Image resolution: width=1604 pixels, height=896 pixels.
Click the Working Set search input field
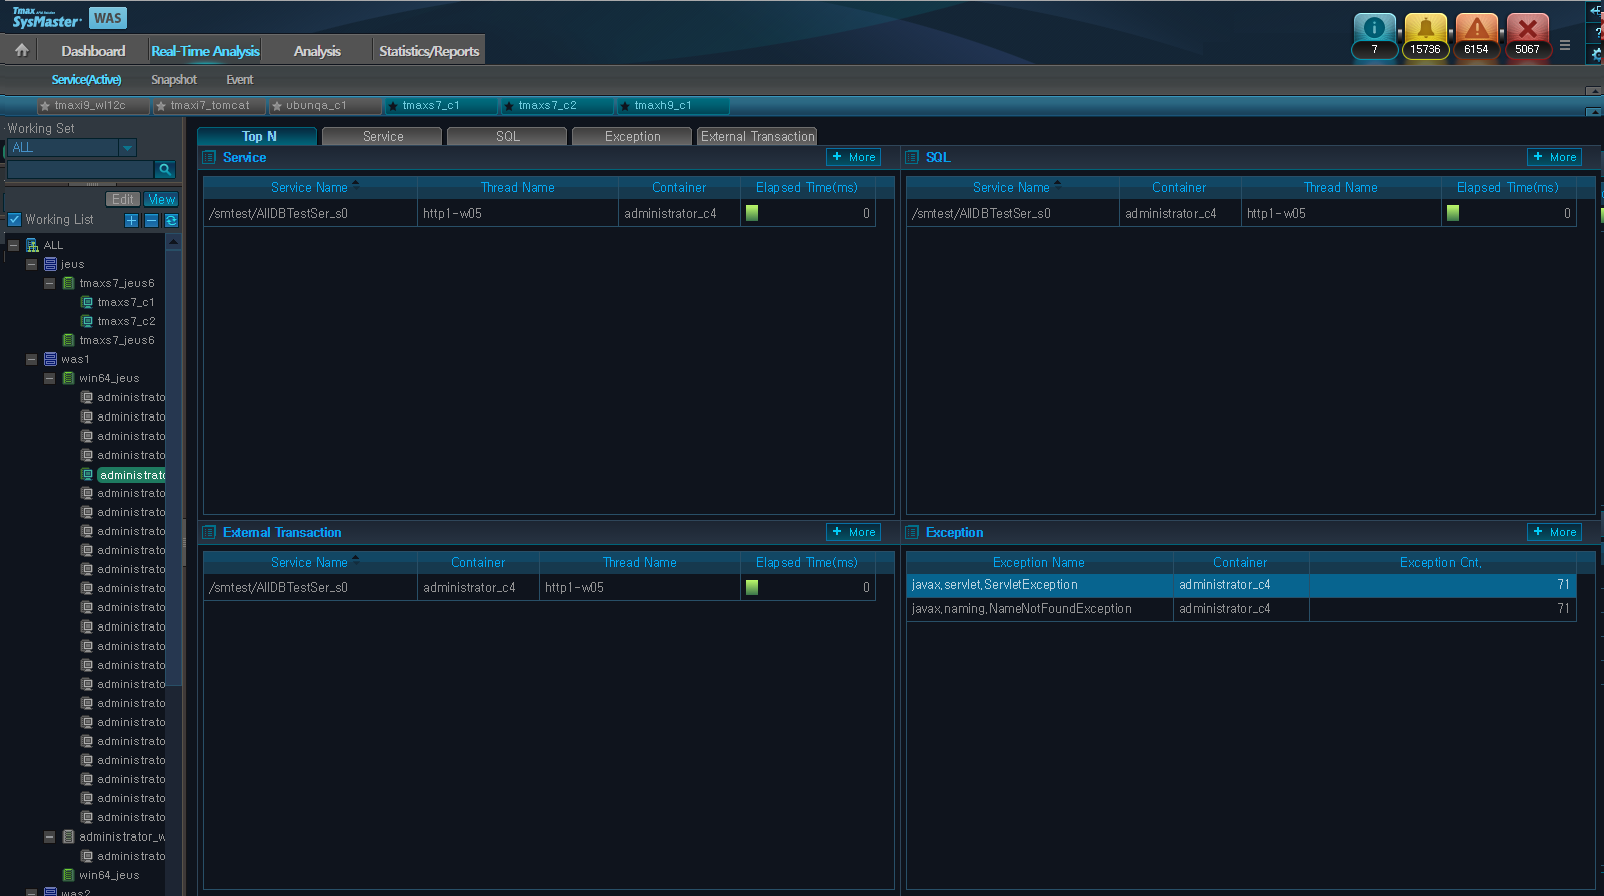tap(81, 170)
